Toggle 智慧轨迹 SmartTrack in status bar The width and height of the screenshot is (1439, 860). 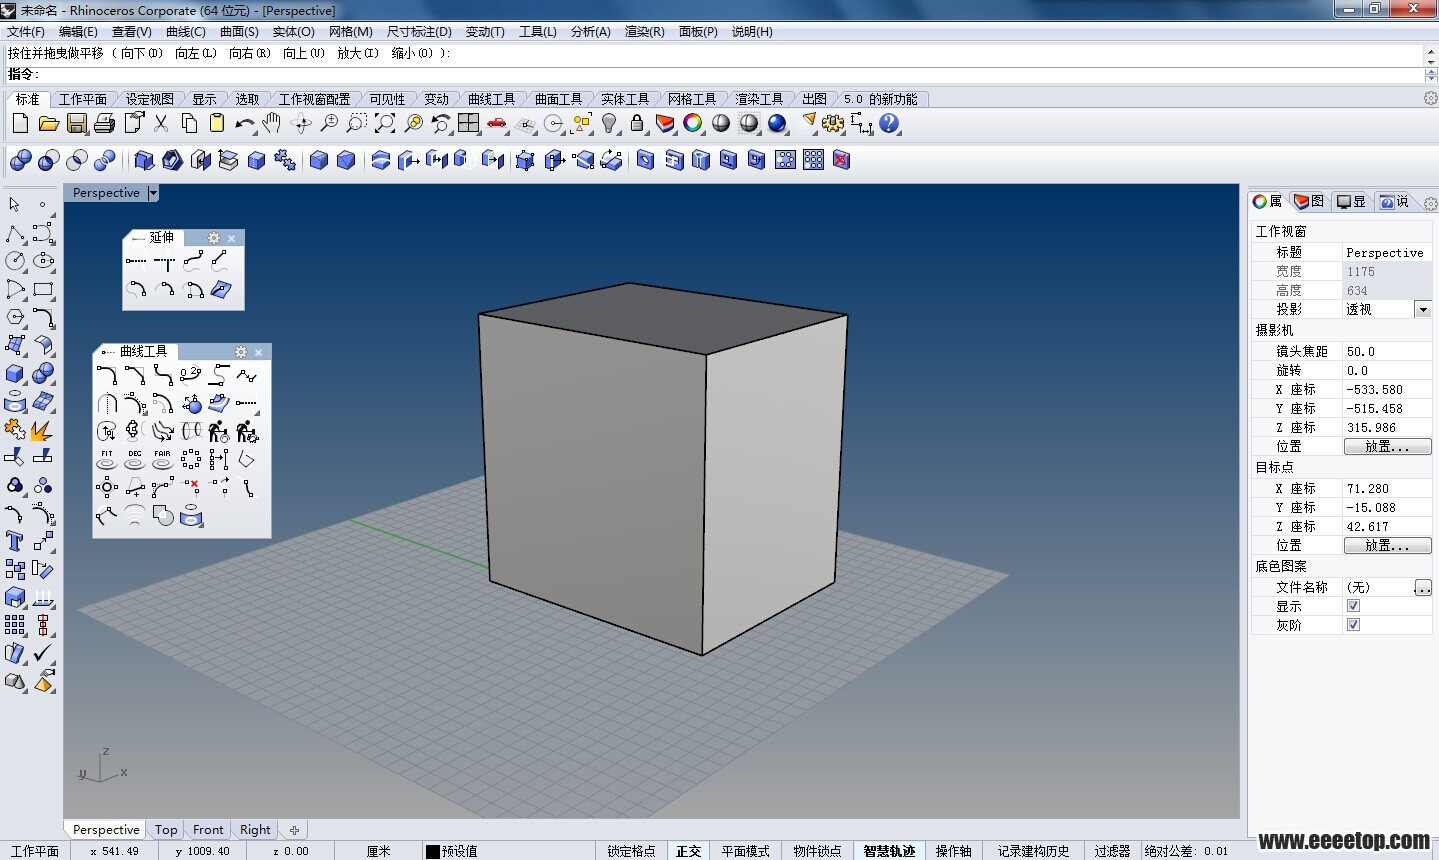point(890,851)
